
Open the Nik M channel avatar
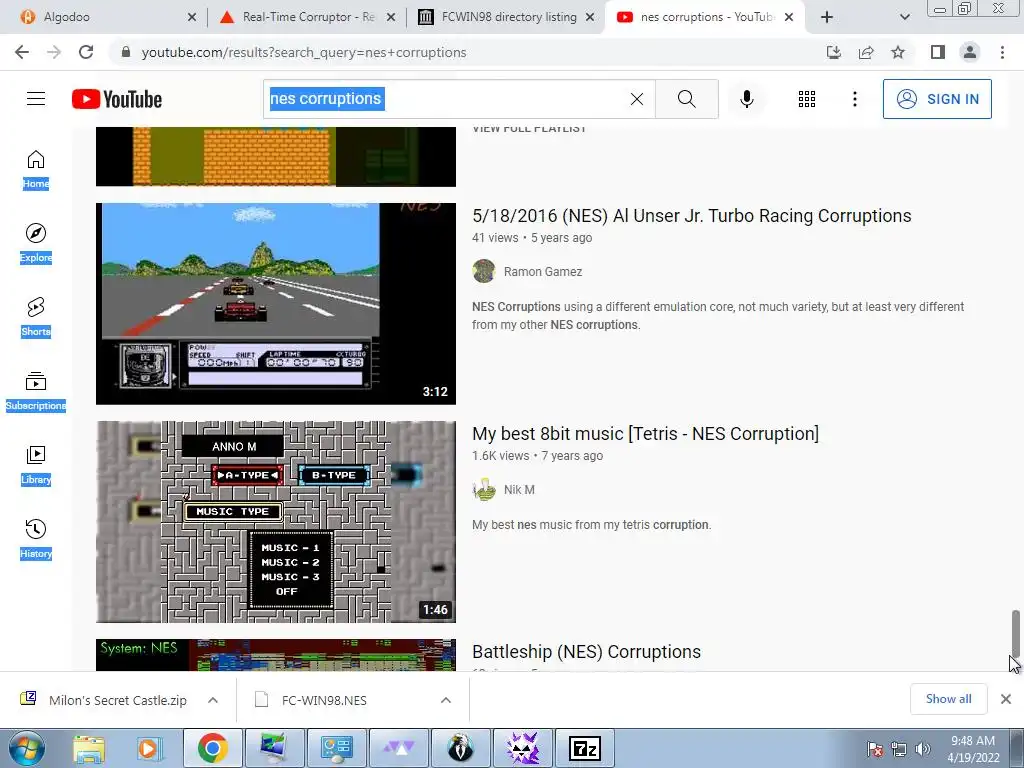point(484,489)
